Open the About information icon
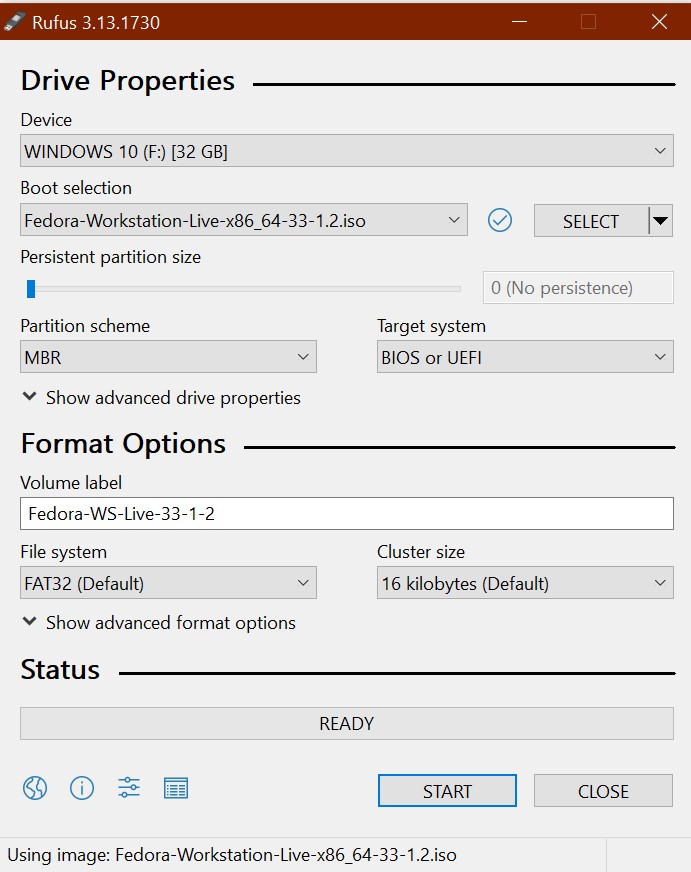Screen dimensions: 691x872 (x=82, y=788)
